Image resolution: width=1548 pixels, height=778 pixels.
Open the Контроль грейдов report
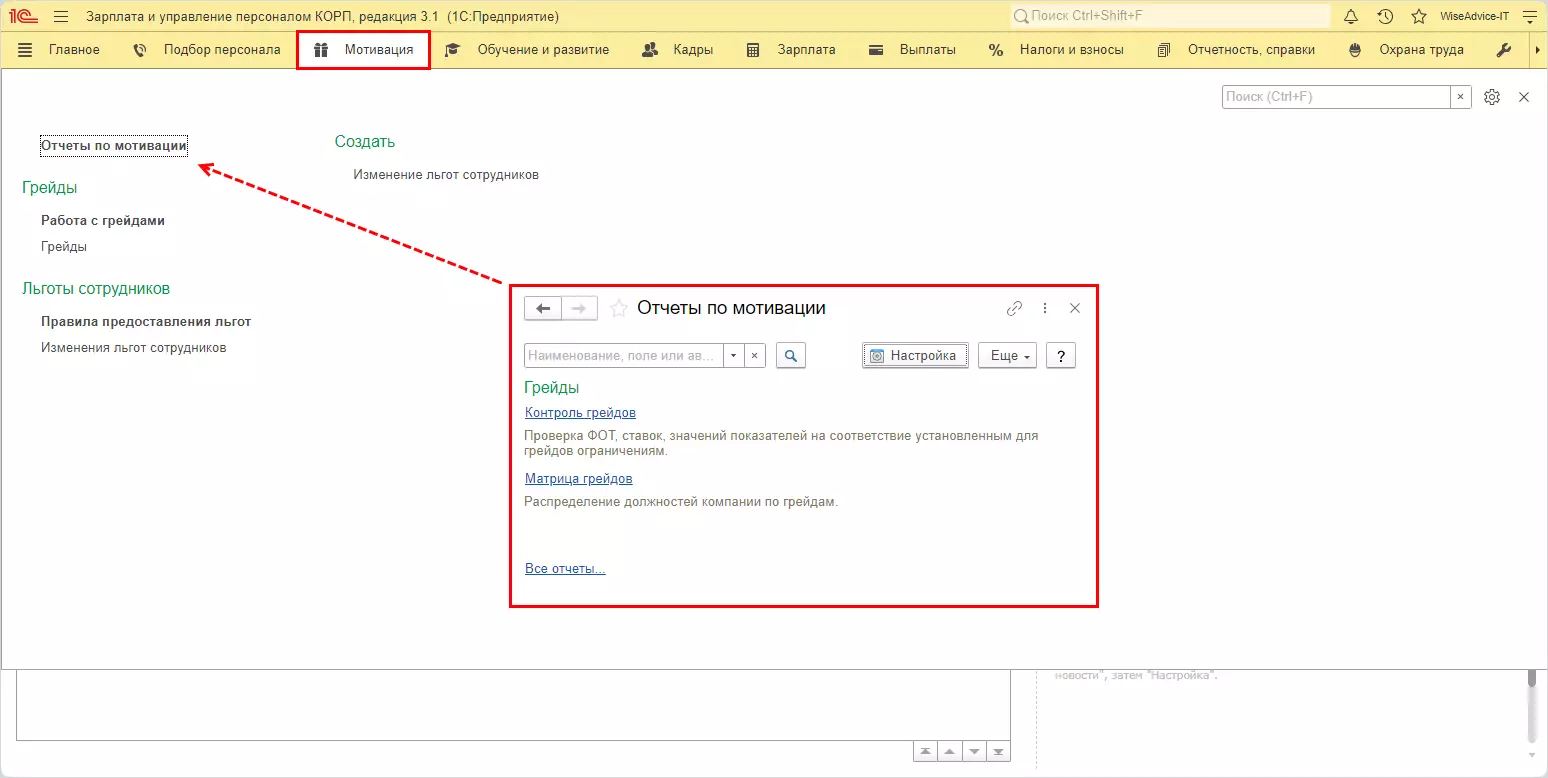(580, 413)
